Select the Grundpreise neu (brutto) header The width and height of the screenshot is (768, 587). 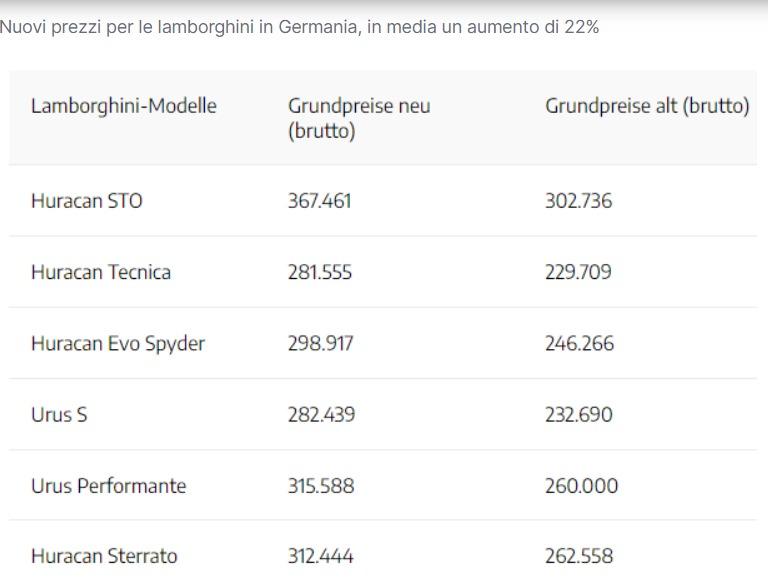coord(359,118)
